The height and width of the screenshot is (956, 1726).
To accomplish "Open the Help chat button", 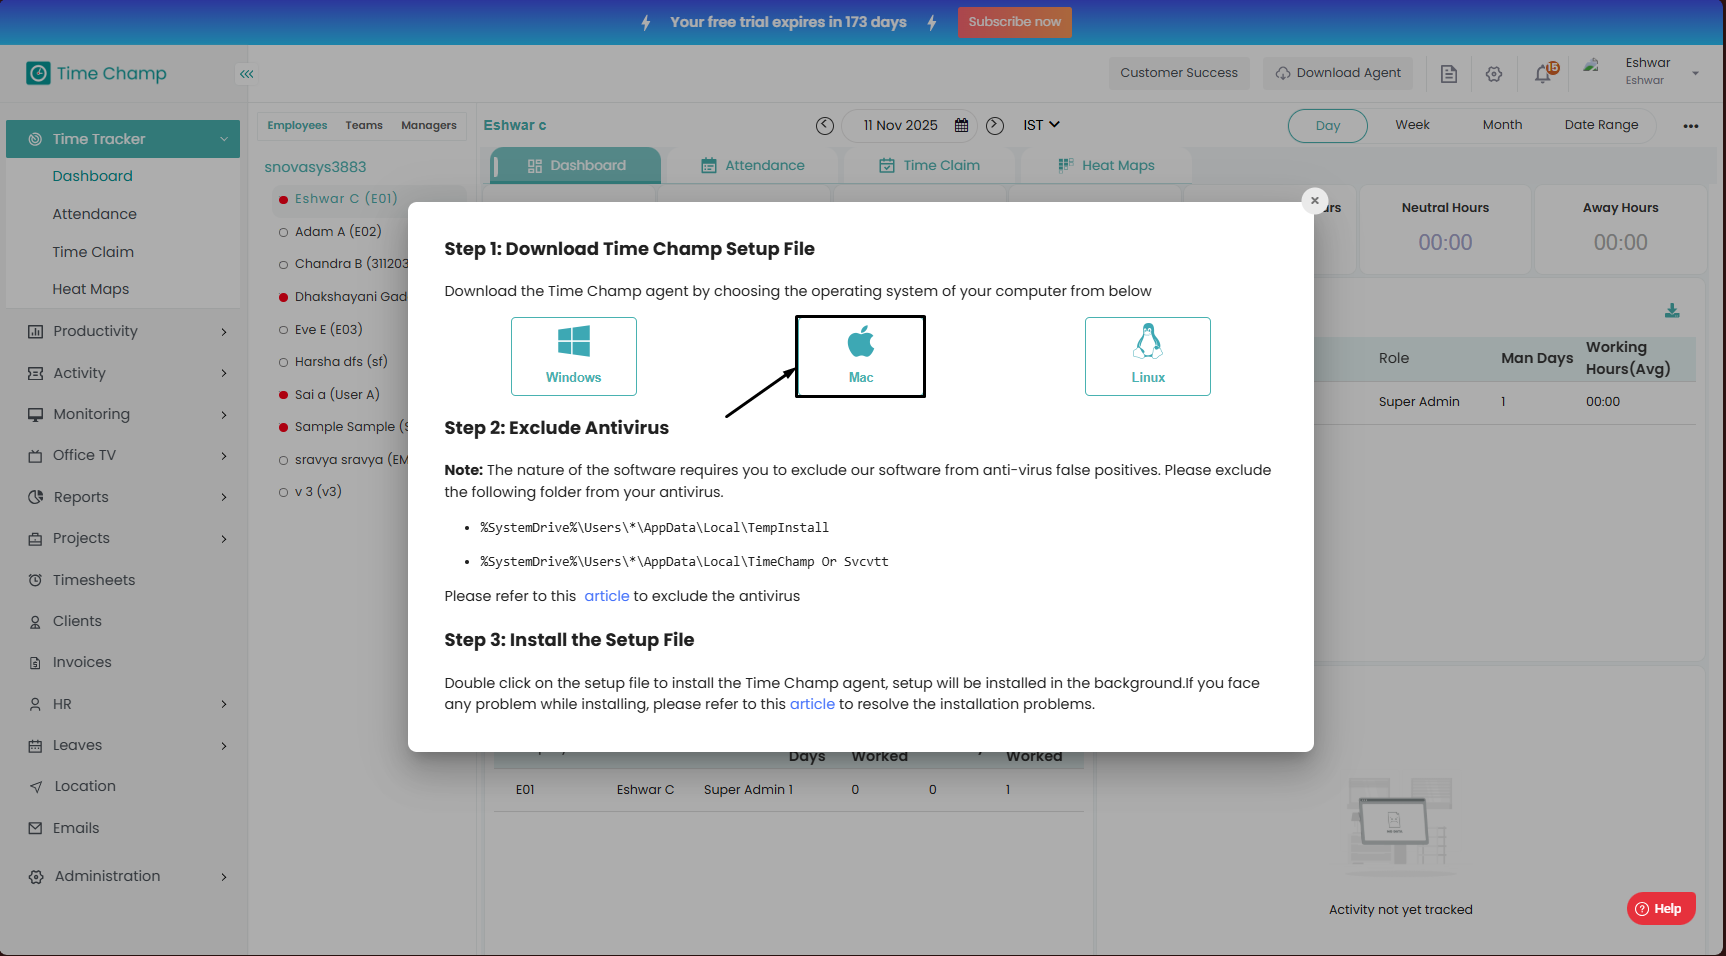I will click(1661, 909).
